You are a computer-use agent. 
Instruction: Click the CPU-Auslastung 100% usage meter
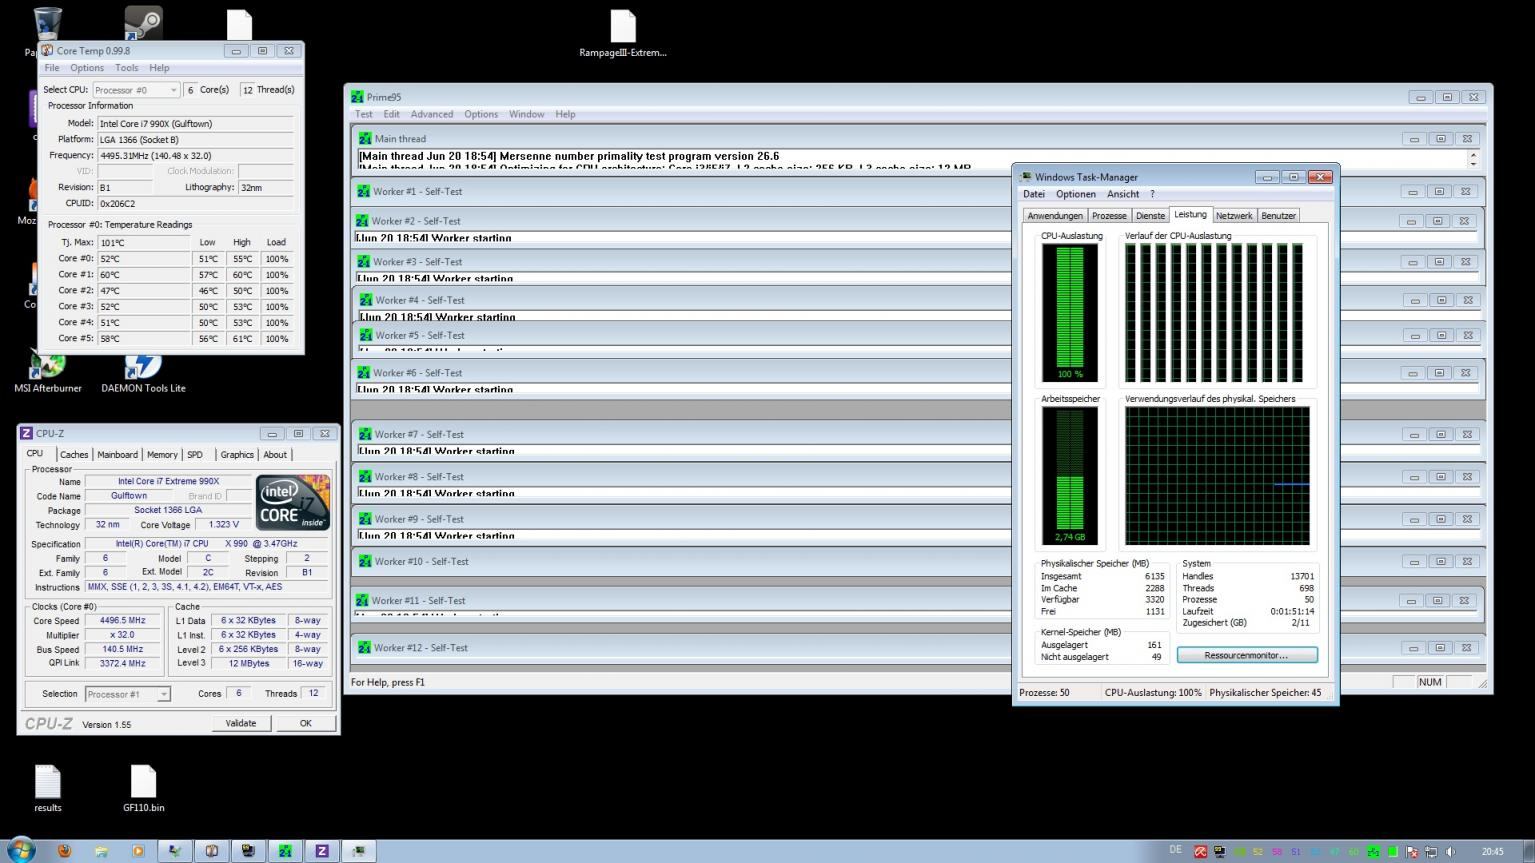(x=1070, y=312)
